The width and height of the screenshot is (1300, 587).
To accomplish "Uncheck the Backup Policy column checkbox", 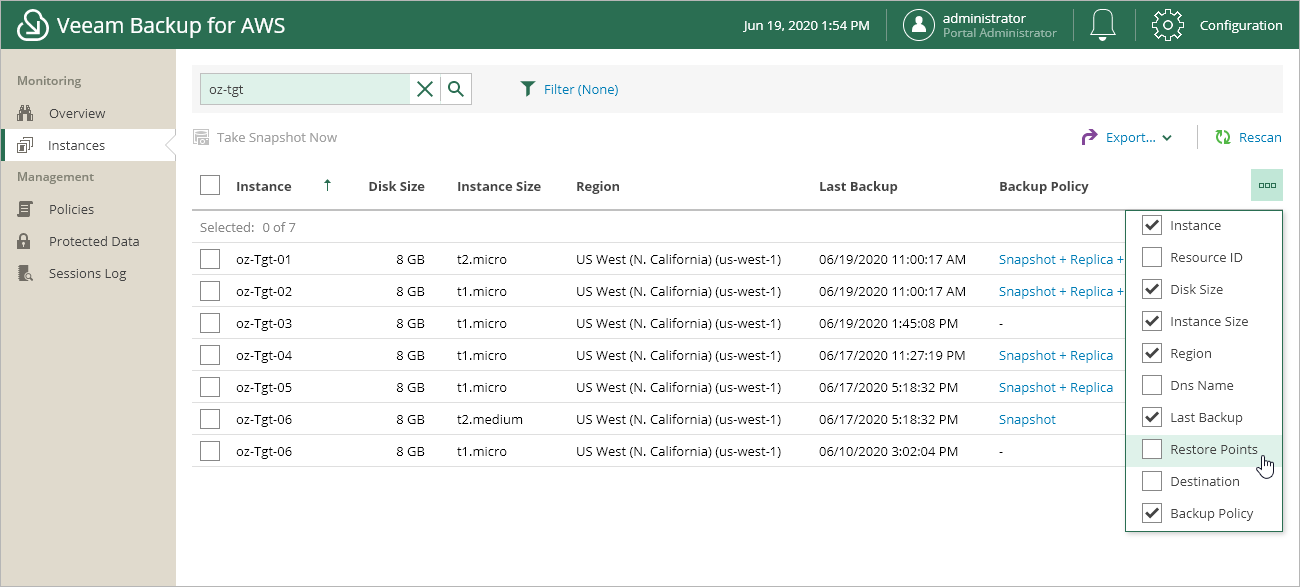I will click(1152, 513).
